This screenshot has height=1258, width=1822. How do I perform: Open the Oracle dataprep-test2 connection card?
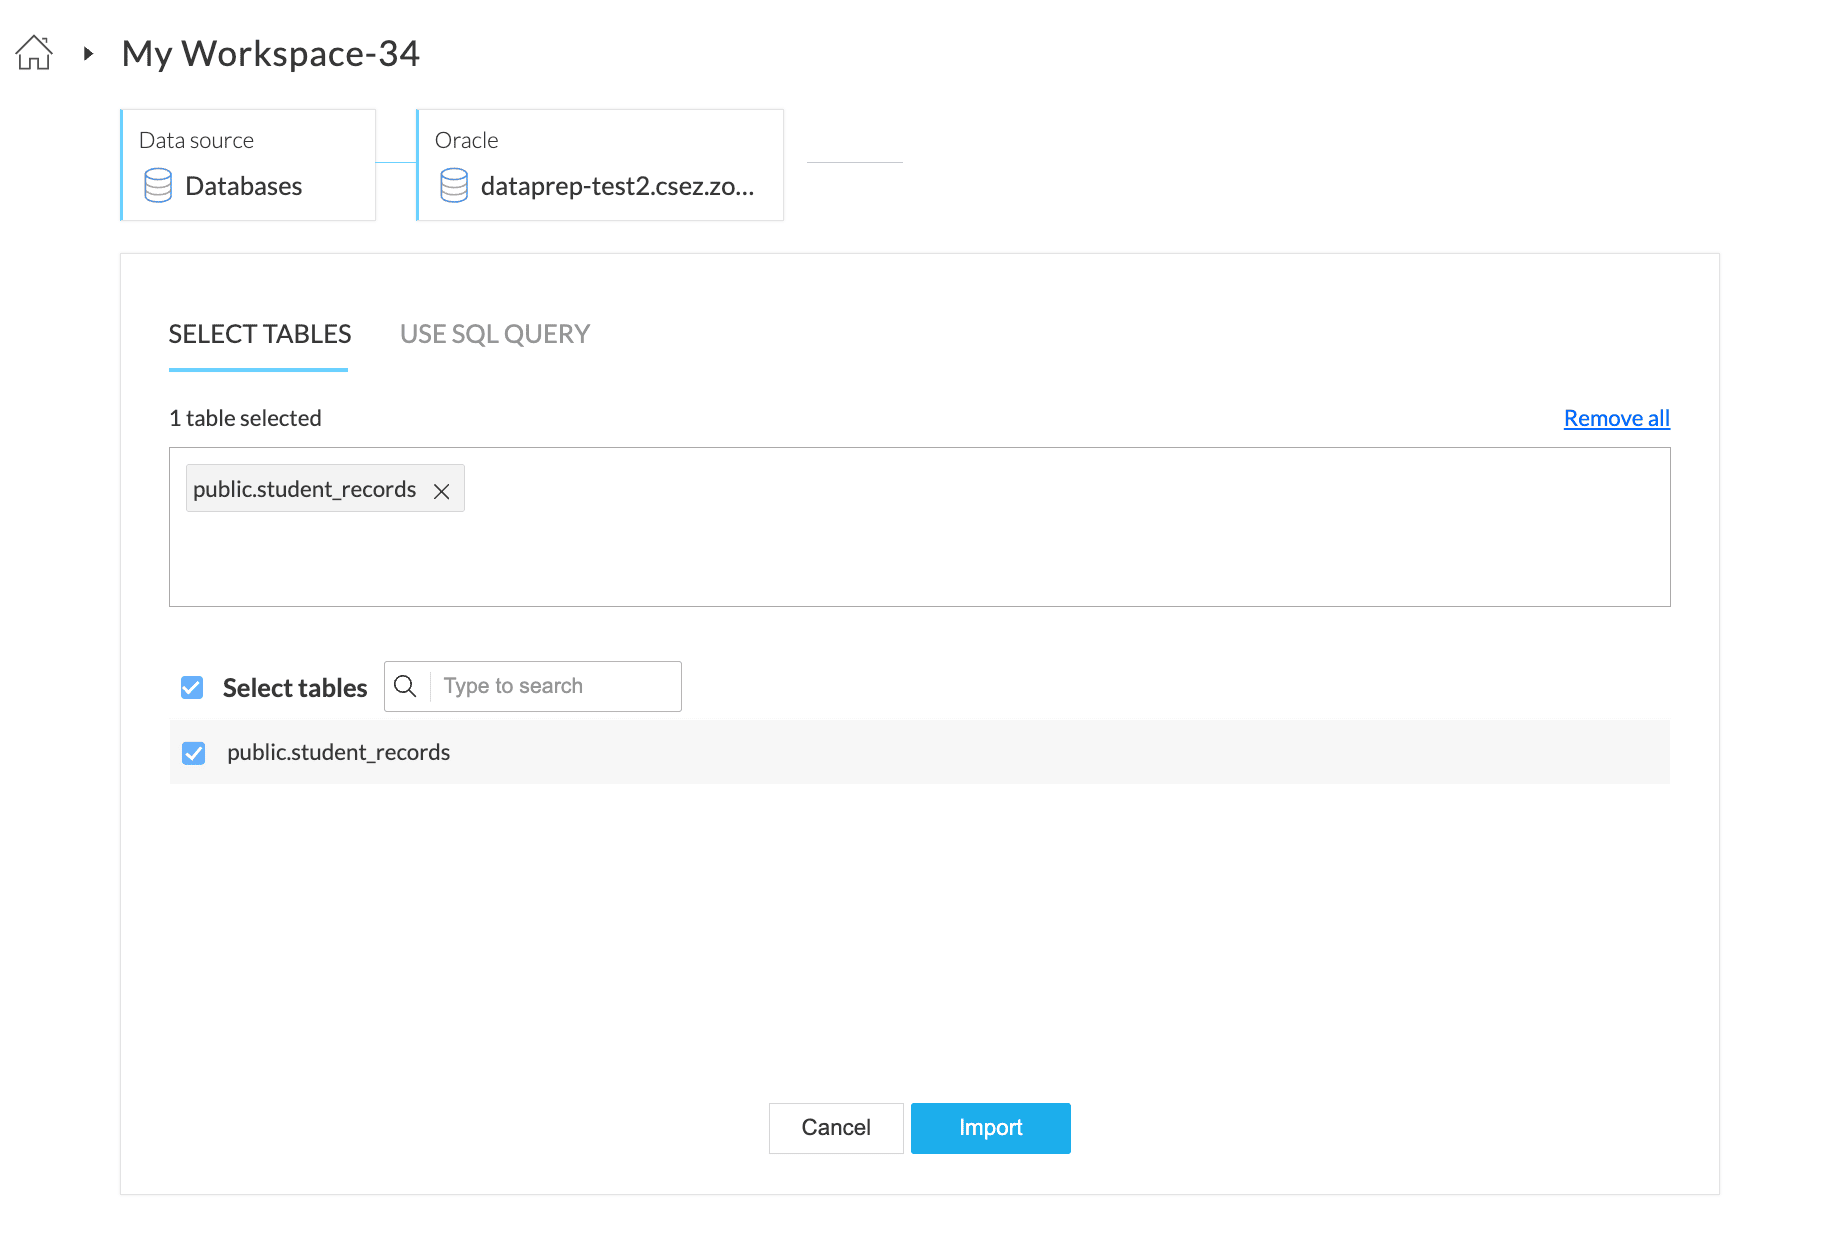pyautogui.click(x=600, y=165)
